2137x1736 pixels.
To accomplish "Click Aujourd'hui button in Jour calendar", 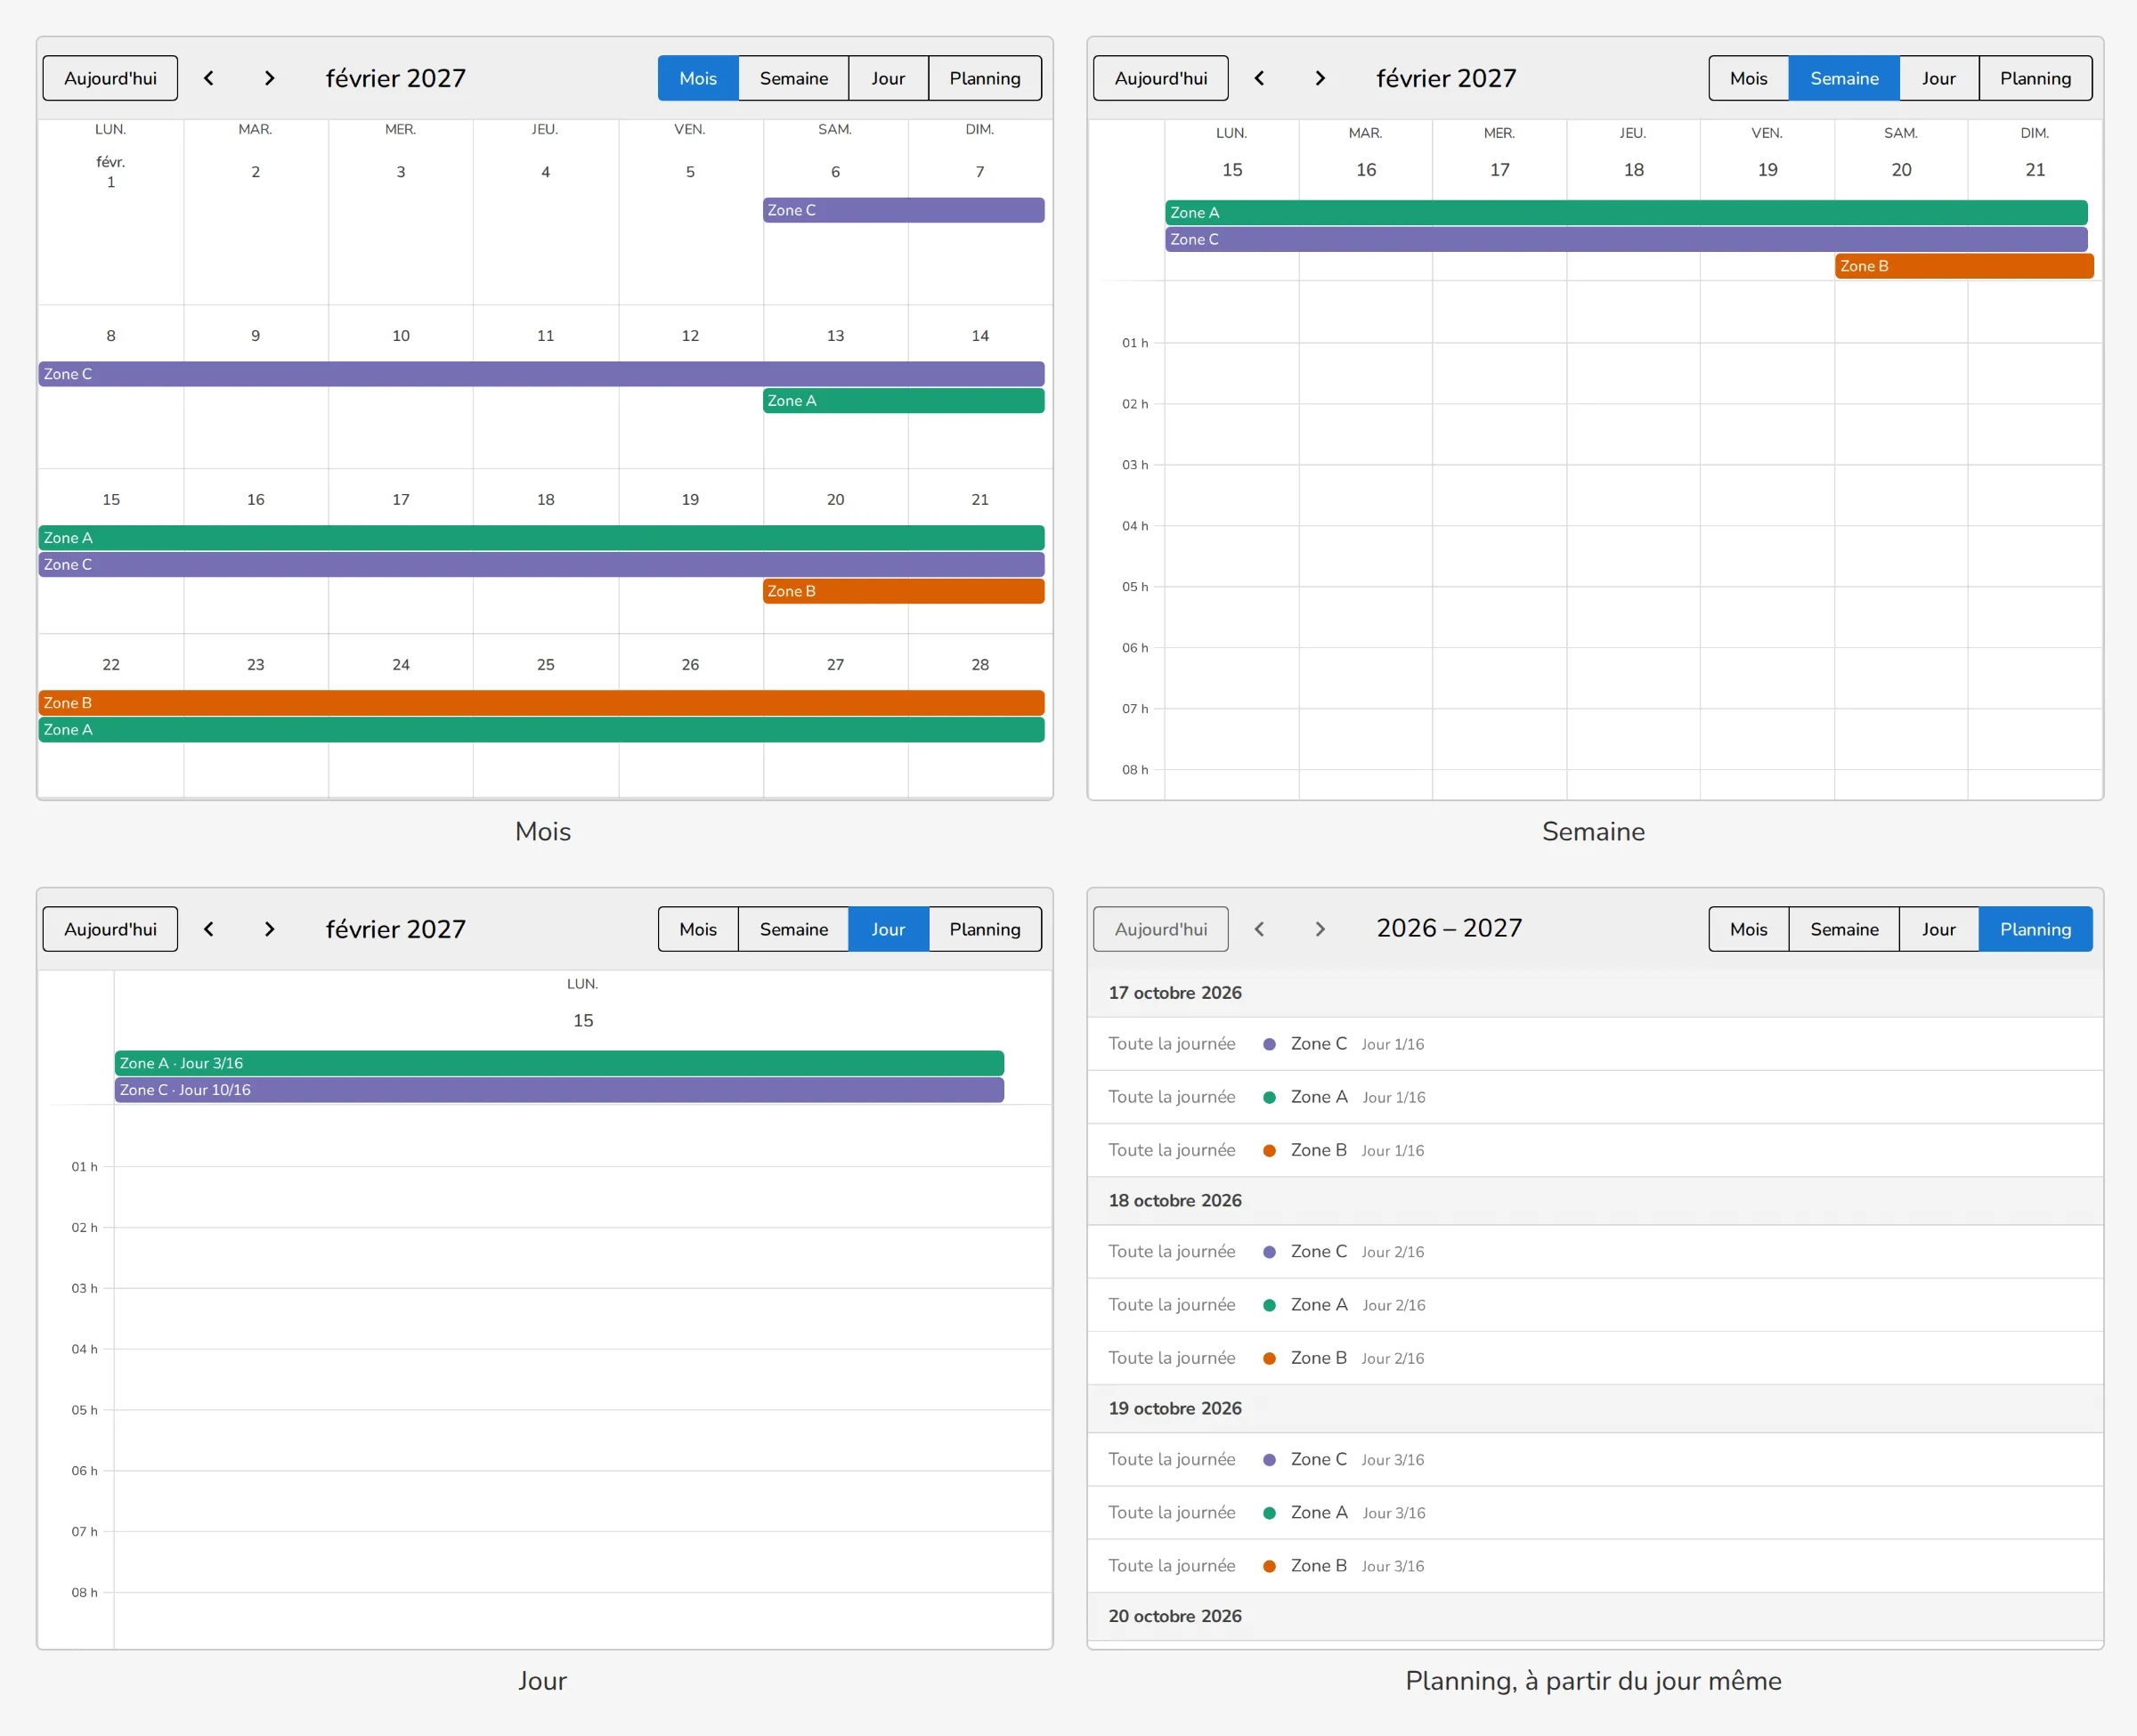I will pos(110,929).
